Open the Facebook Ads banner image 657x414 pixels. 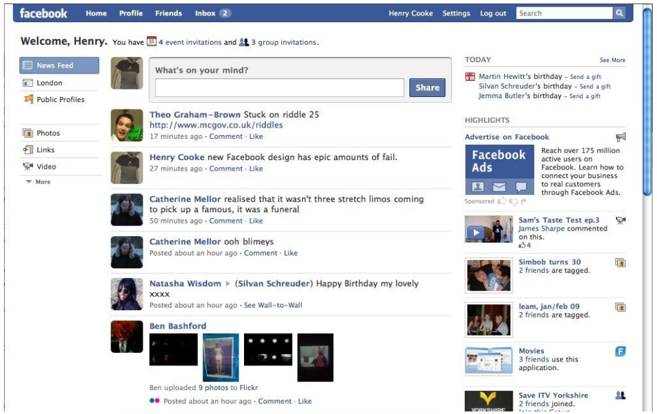click(499, 170)
